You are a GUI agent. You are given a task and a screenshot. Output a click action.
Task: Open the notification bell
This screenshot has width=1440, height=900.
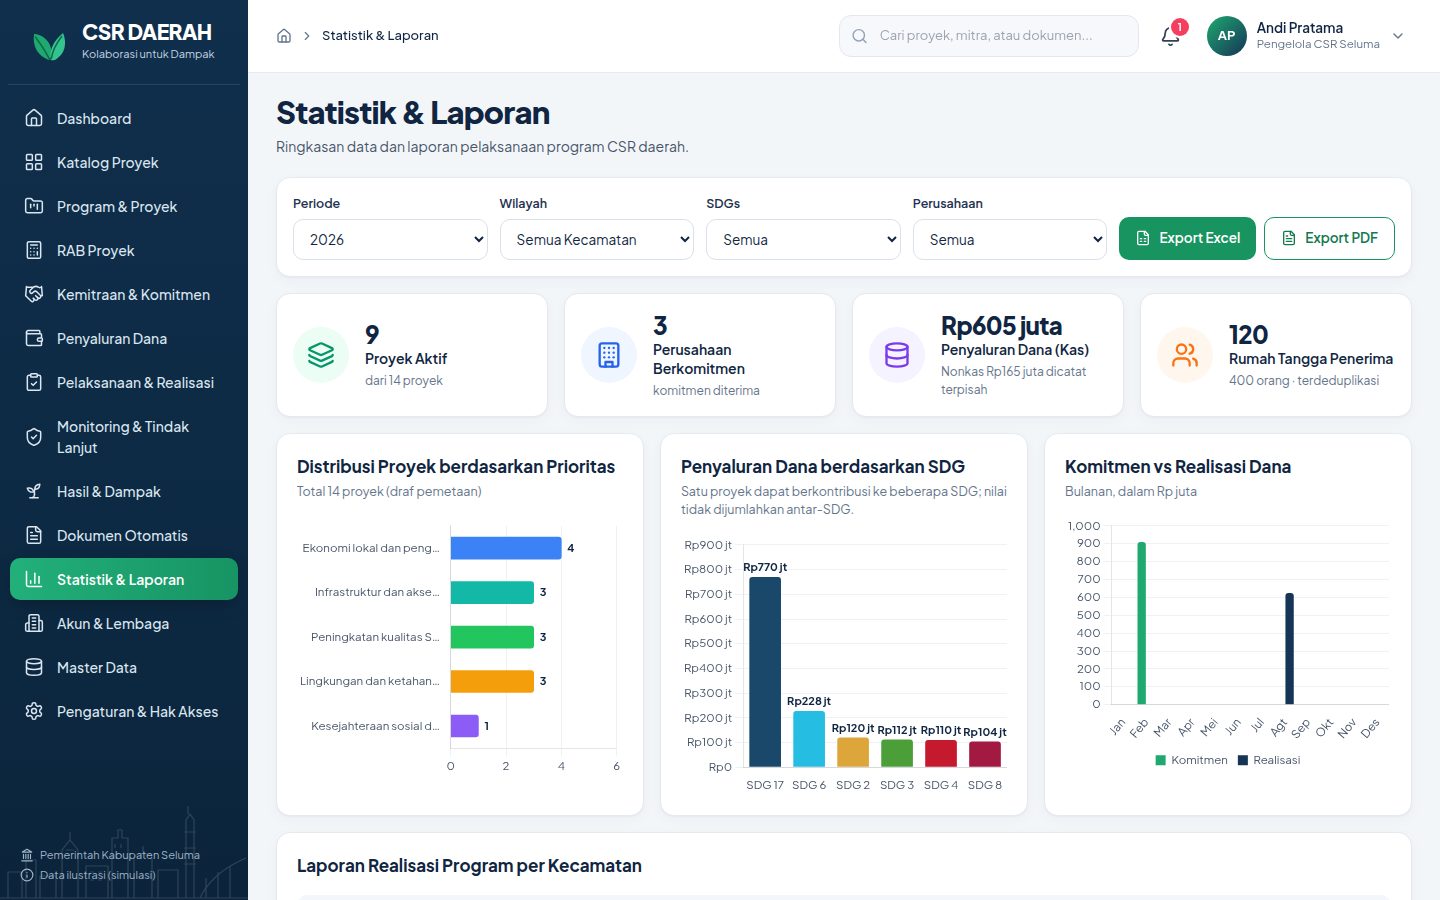point(1171,36)
